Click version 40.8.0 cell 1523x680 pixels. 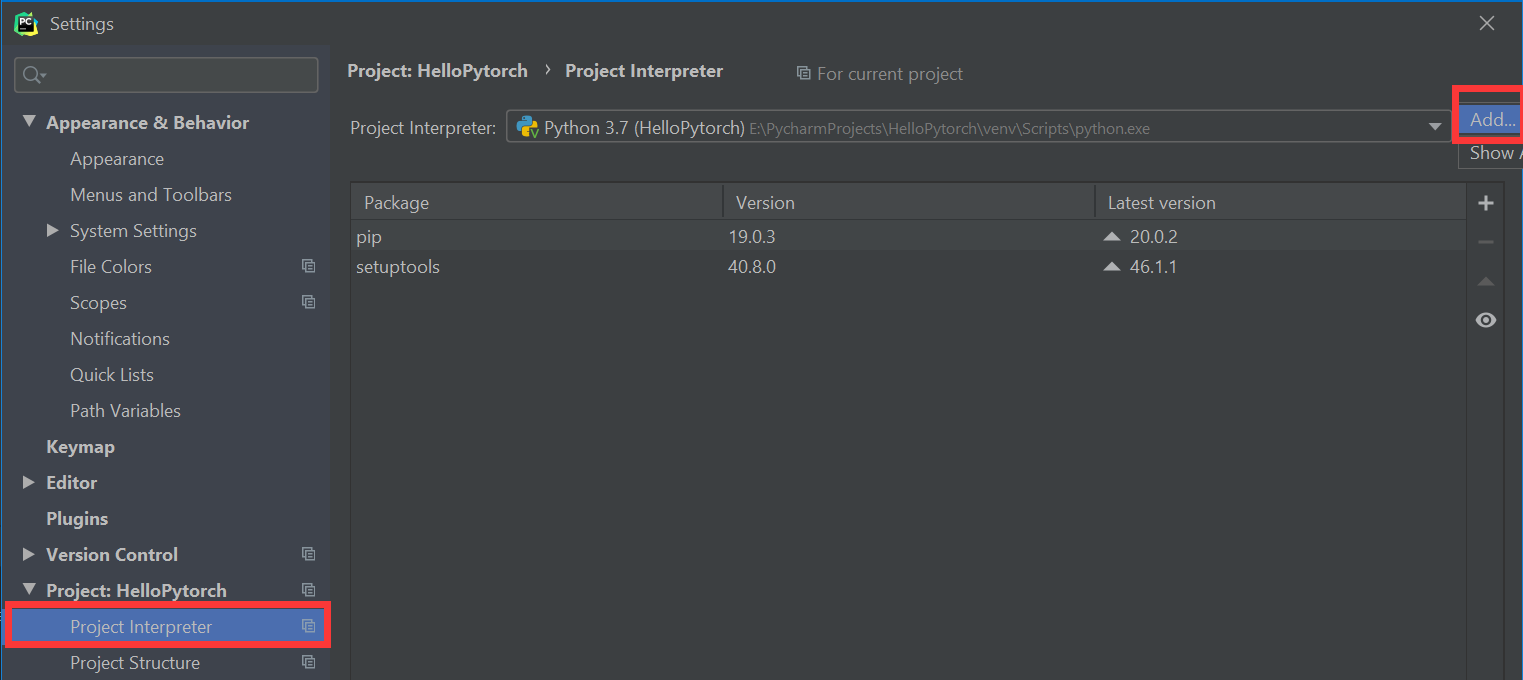click(x=752, y=267)
